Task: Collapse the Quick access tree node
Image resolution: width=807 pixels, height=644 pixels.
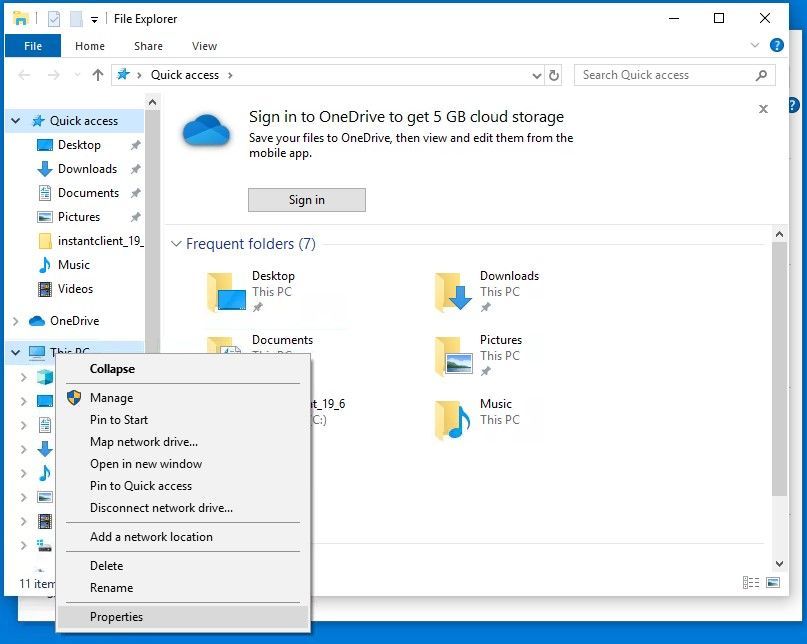Action: tap(15, 121)
